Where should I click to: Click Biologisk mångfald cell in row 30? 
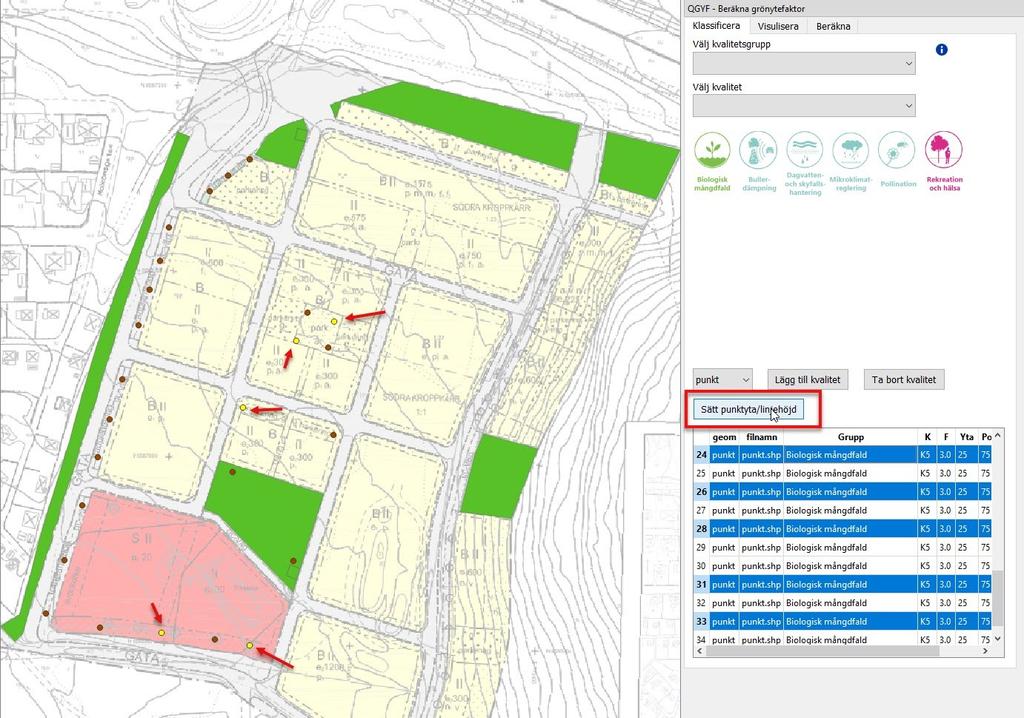click(850, 566)
